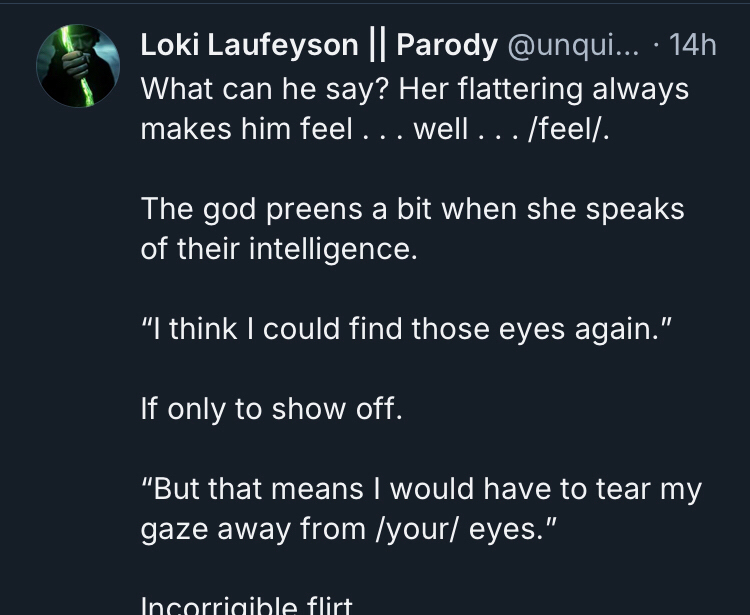Viewport: 750px width, 615px height.
Task: Open Loki Laufeyson's profile picture
Action: (78, 66)
